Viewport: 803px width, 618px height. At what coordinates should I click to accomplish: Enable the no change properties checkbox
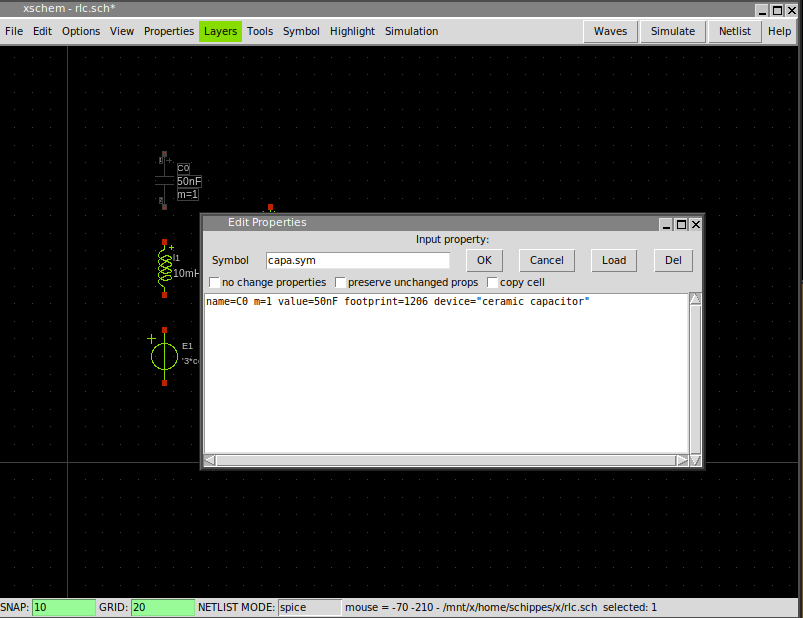(x=214, y=283)
